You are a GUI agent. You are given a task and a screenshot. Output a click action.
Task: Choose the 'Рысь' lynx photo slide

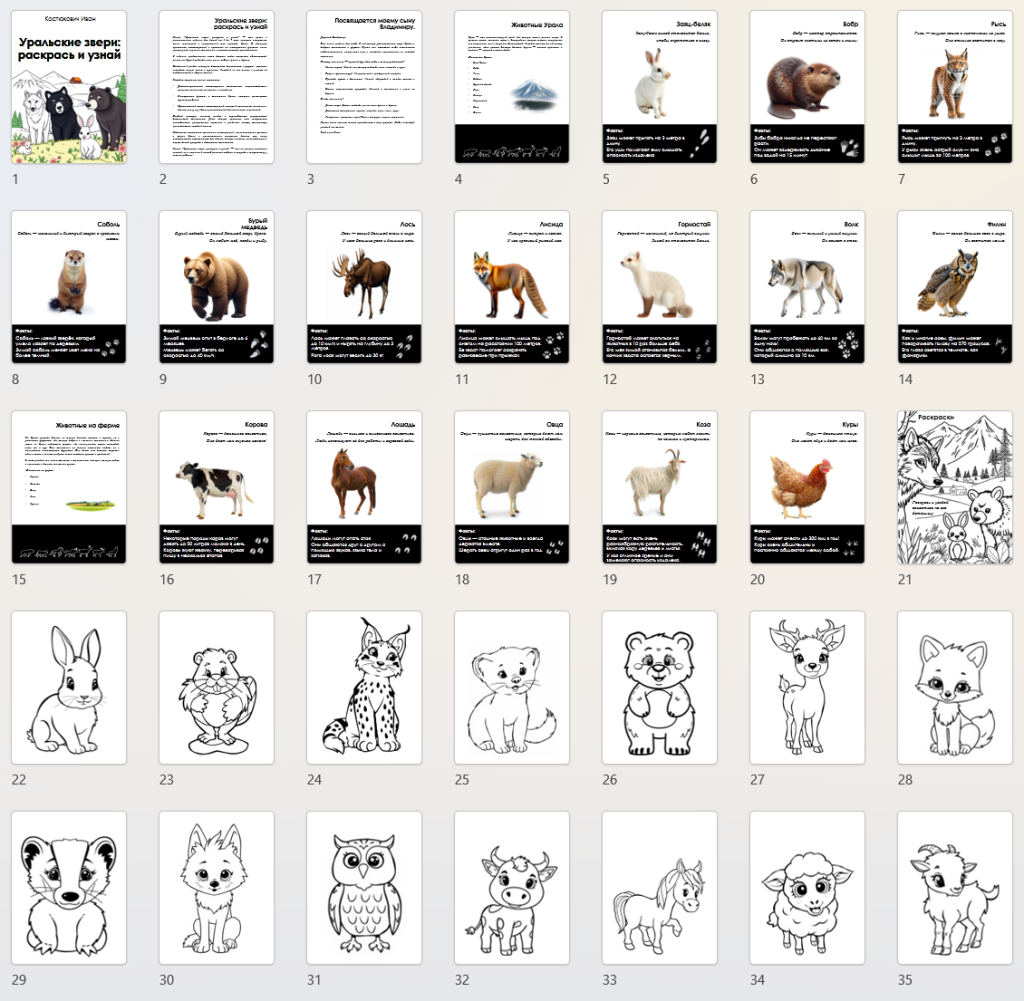point(955,87)
